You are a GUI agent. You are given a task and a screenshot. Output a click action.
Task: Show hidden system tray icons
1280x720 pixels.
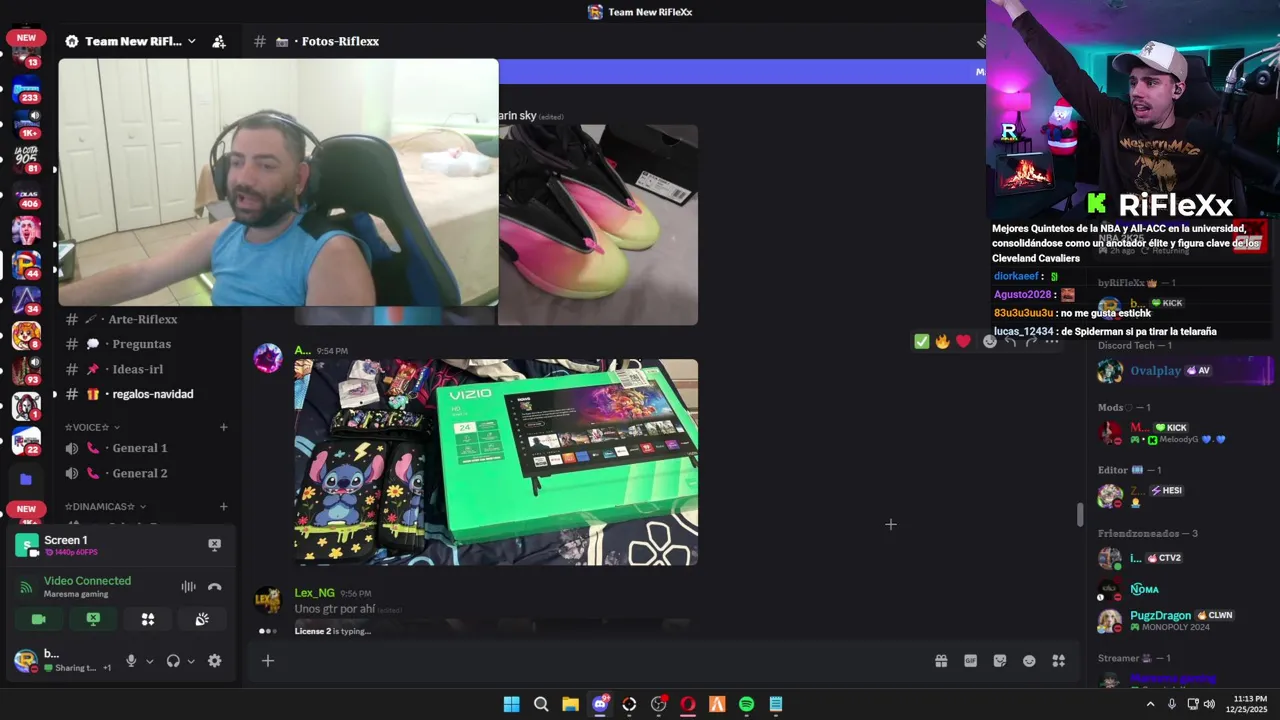point(1150,704)
